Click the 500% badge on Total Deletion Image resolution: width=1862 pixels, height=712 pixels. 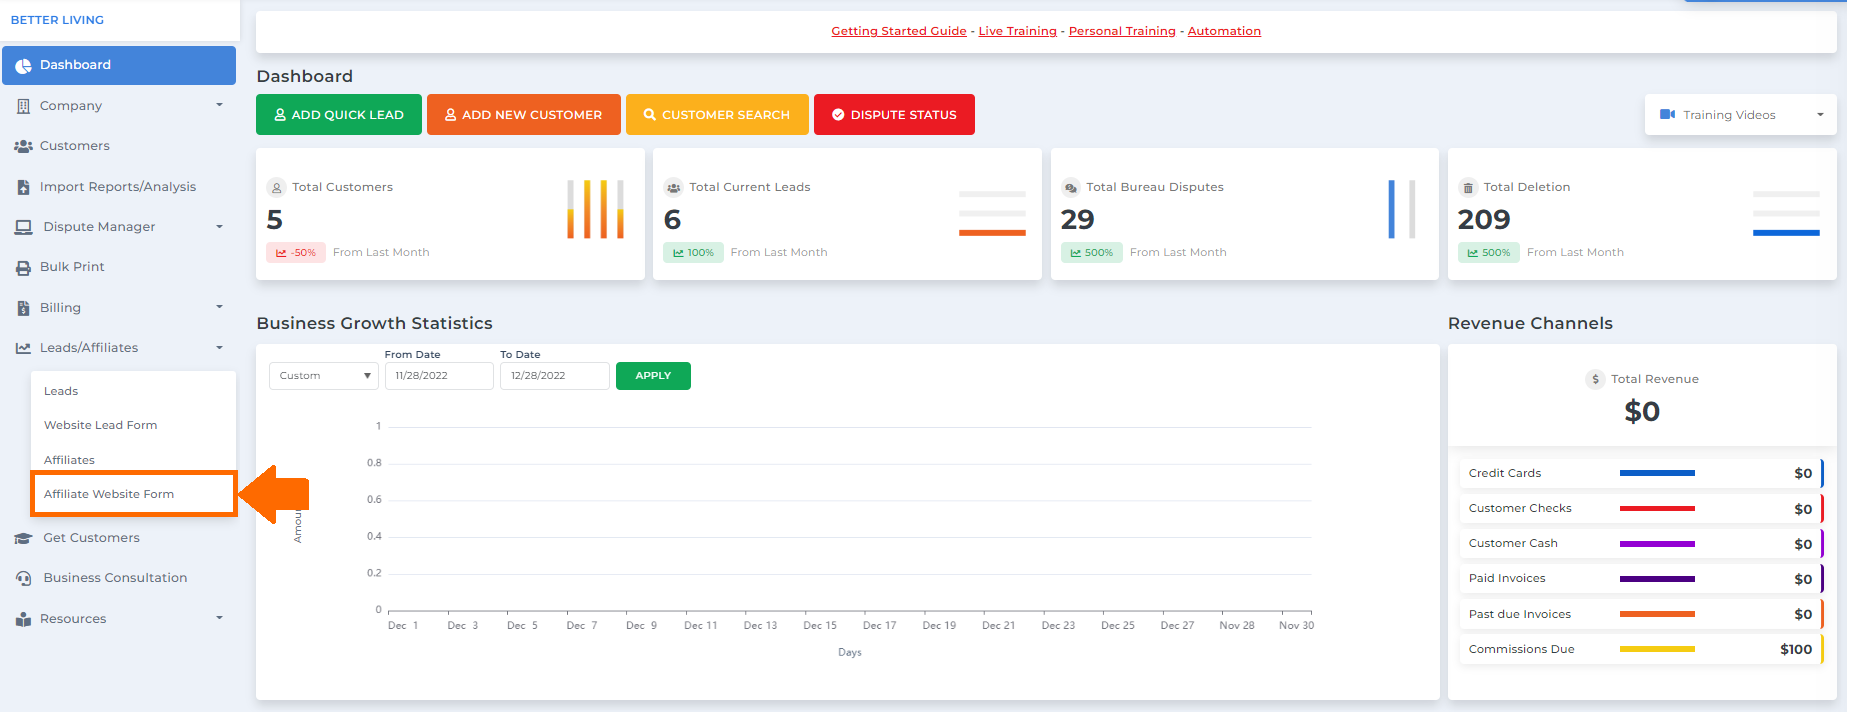click(1489, 253)
